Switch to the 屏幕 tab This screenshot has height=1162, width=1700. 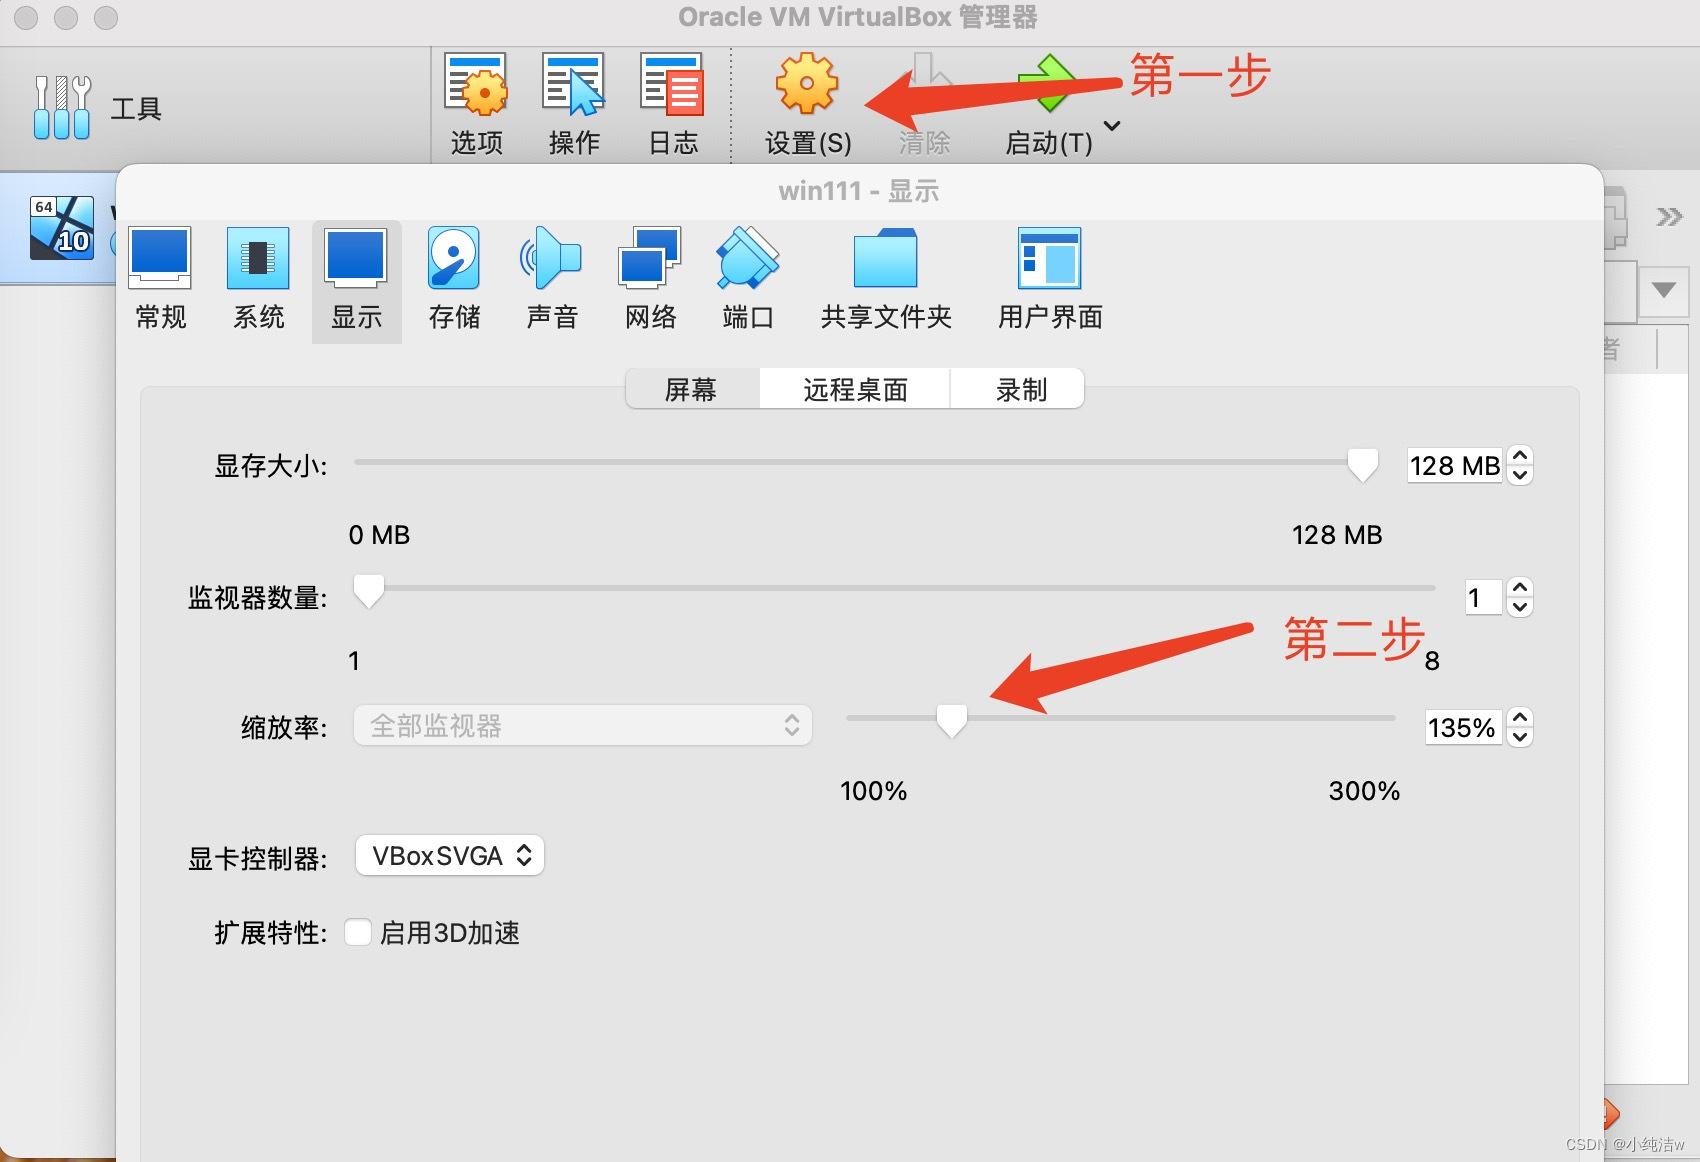(x=692, y=389)
